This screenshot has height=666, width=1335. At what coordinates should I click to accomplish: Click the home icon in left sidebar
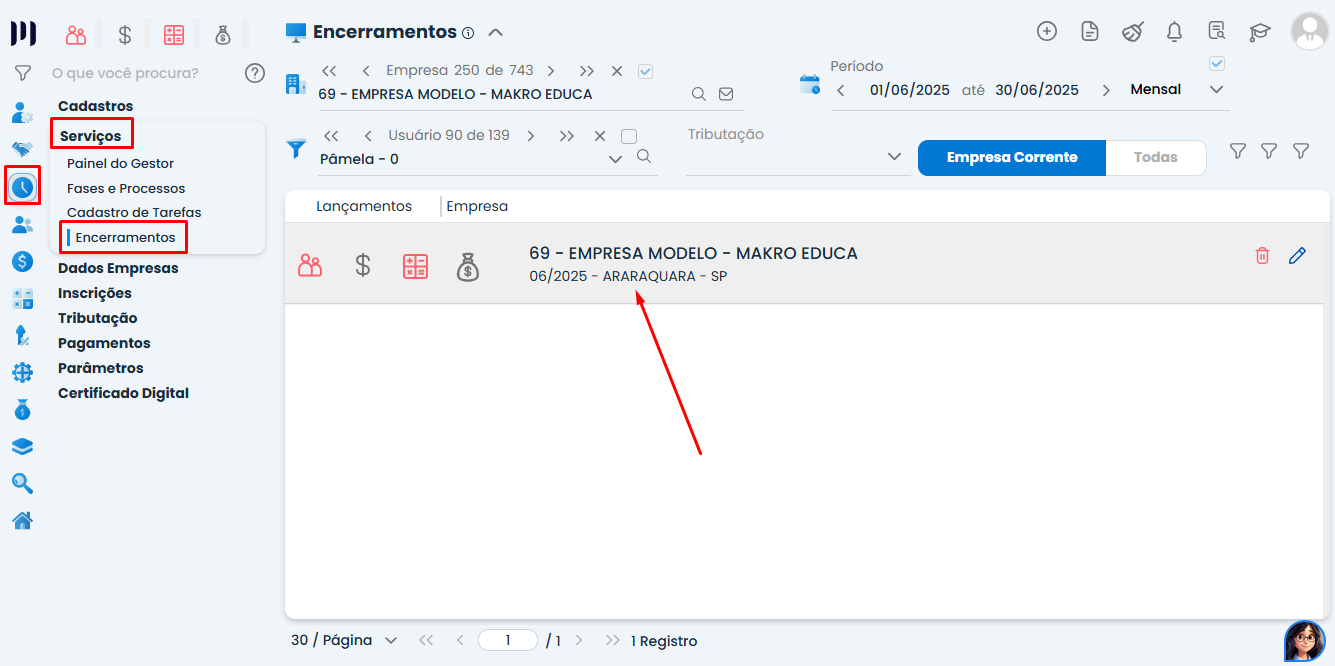click(x=22, y=520)
